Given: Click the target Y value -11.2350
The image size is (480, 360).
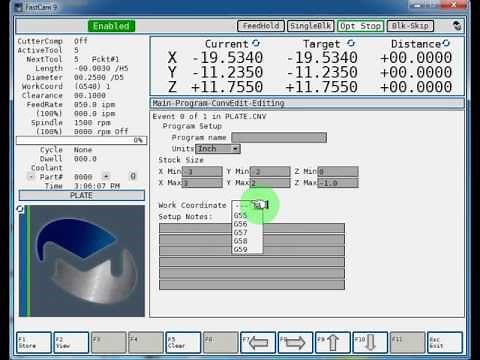Looking at the screenshot, I should point(322,72).
